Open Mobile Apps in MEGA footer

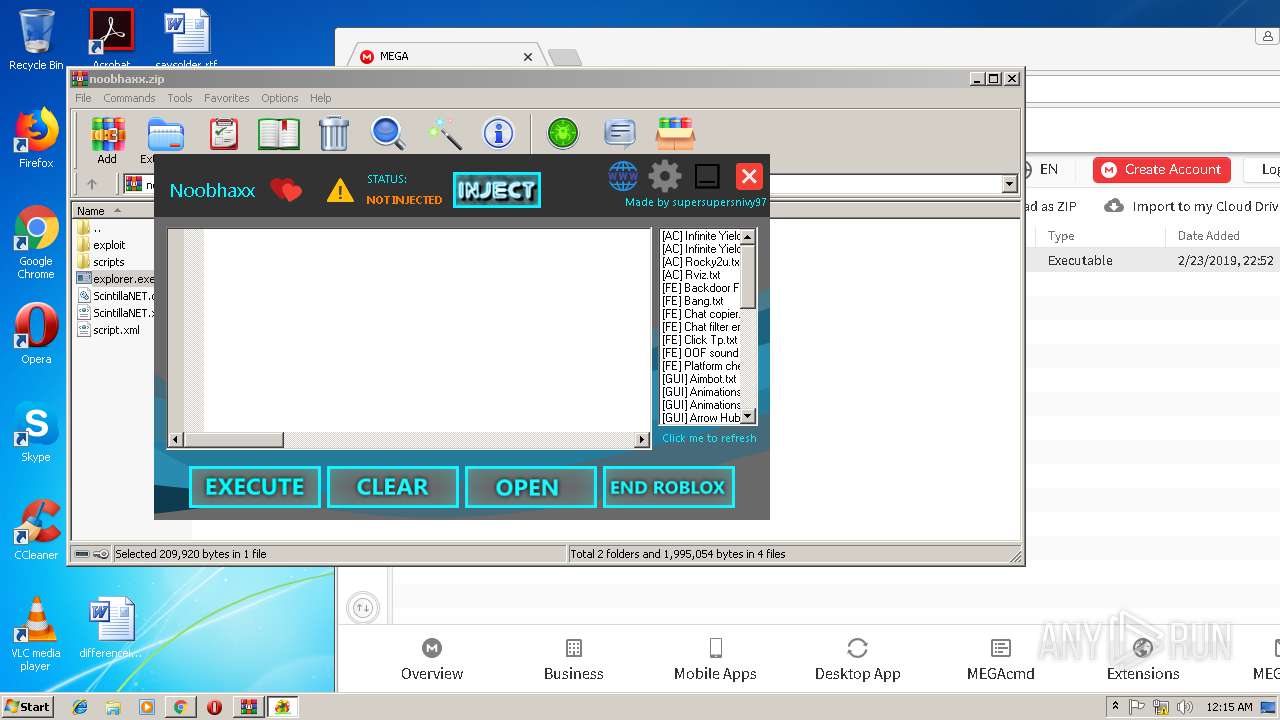point(715,661)
